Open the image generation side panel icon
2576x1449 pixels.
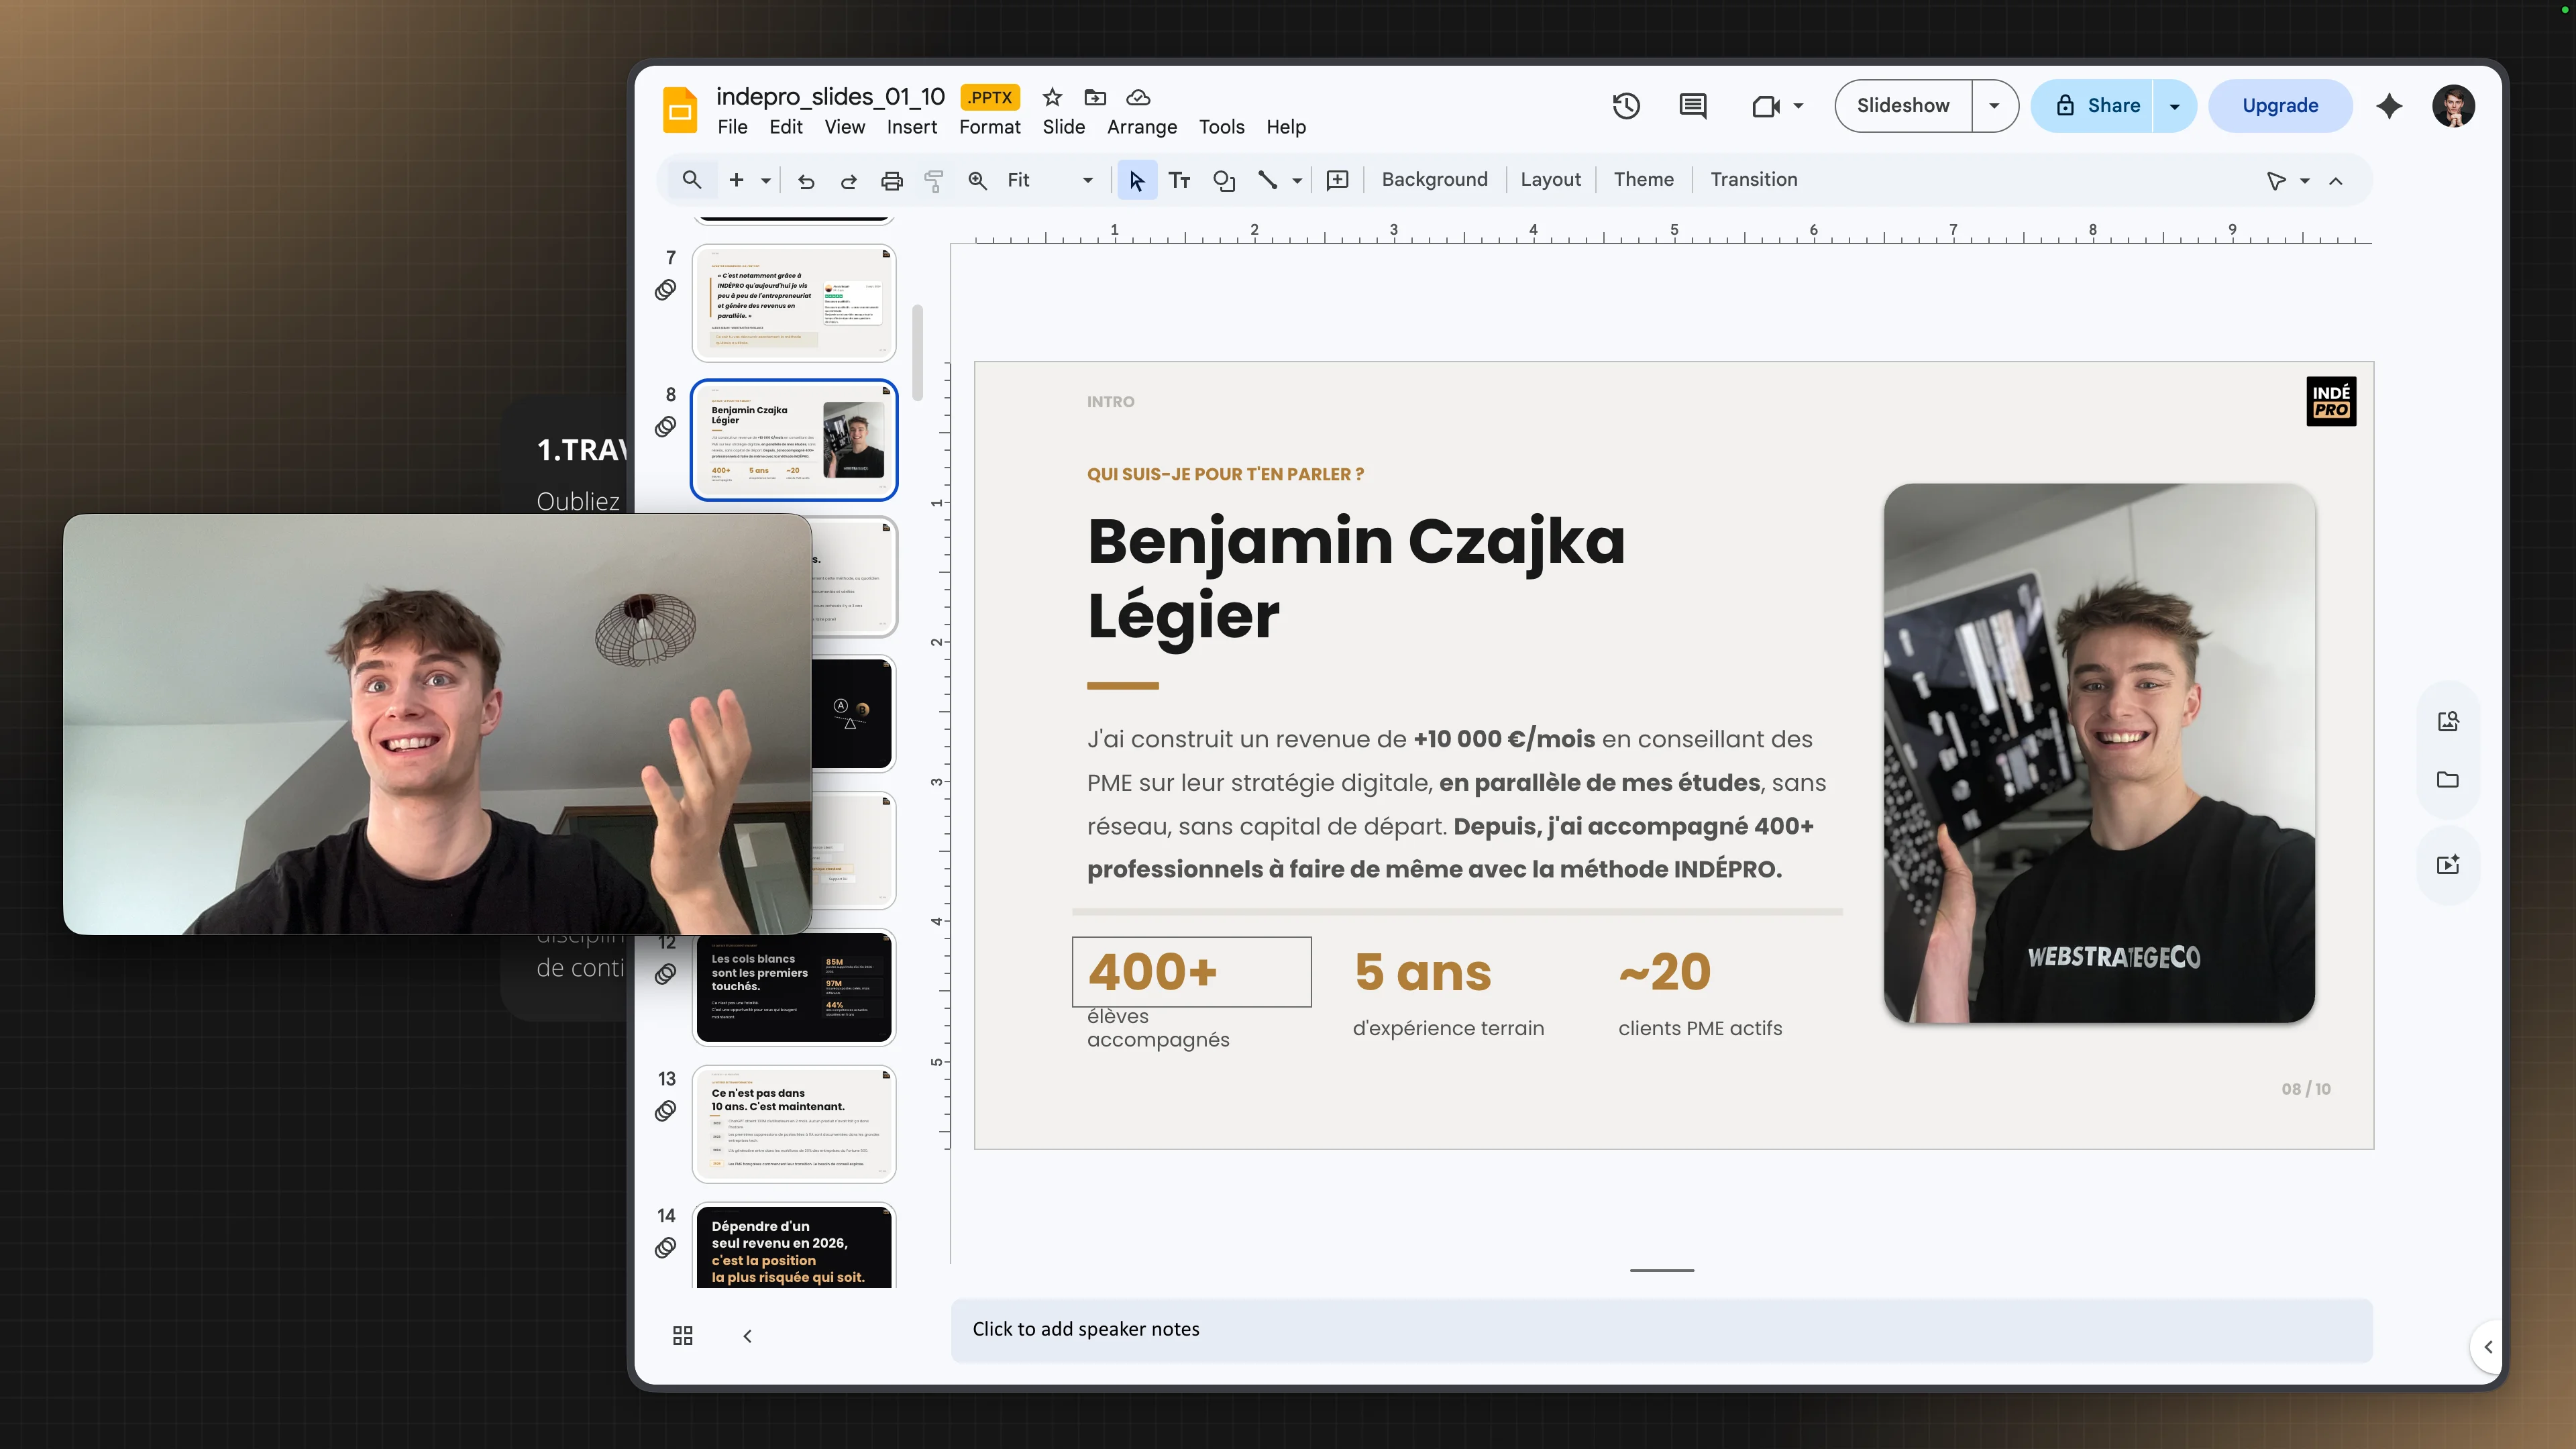tap(2448, 721)
